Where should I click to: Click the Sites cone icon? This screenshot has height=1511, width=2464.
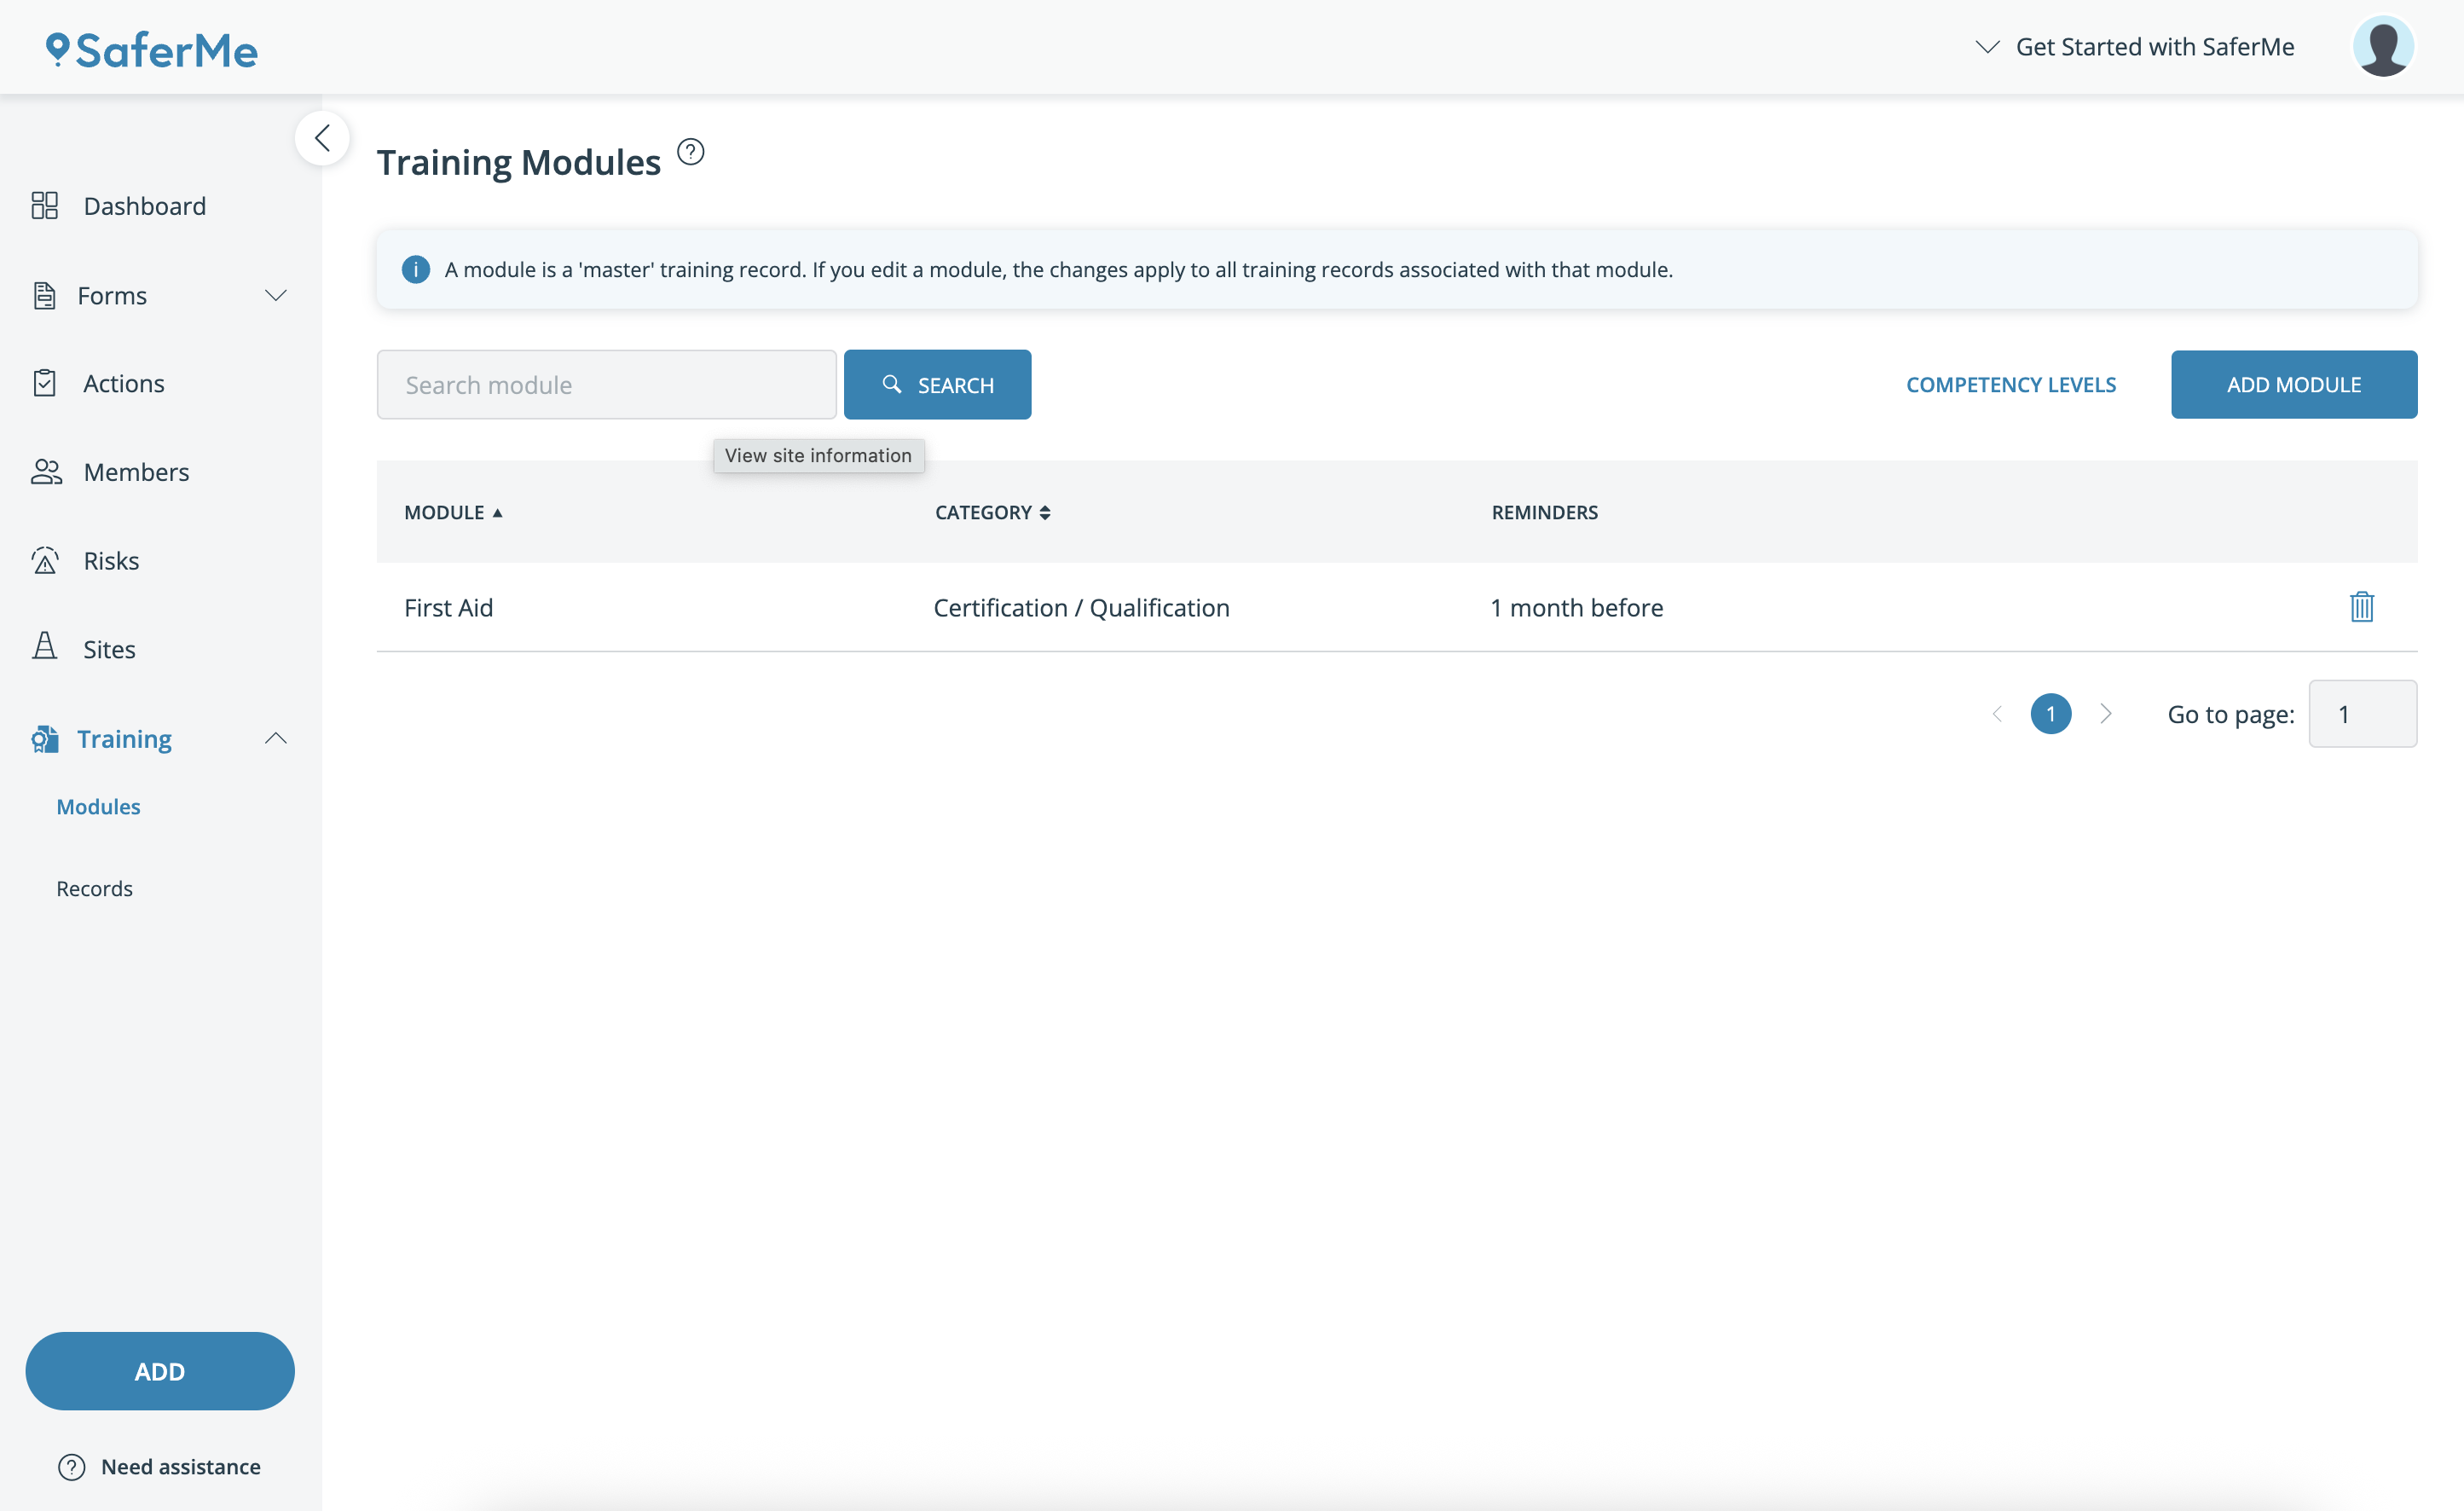pyautogui.click(x=45, y=648)
